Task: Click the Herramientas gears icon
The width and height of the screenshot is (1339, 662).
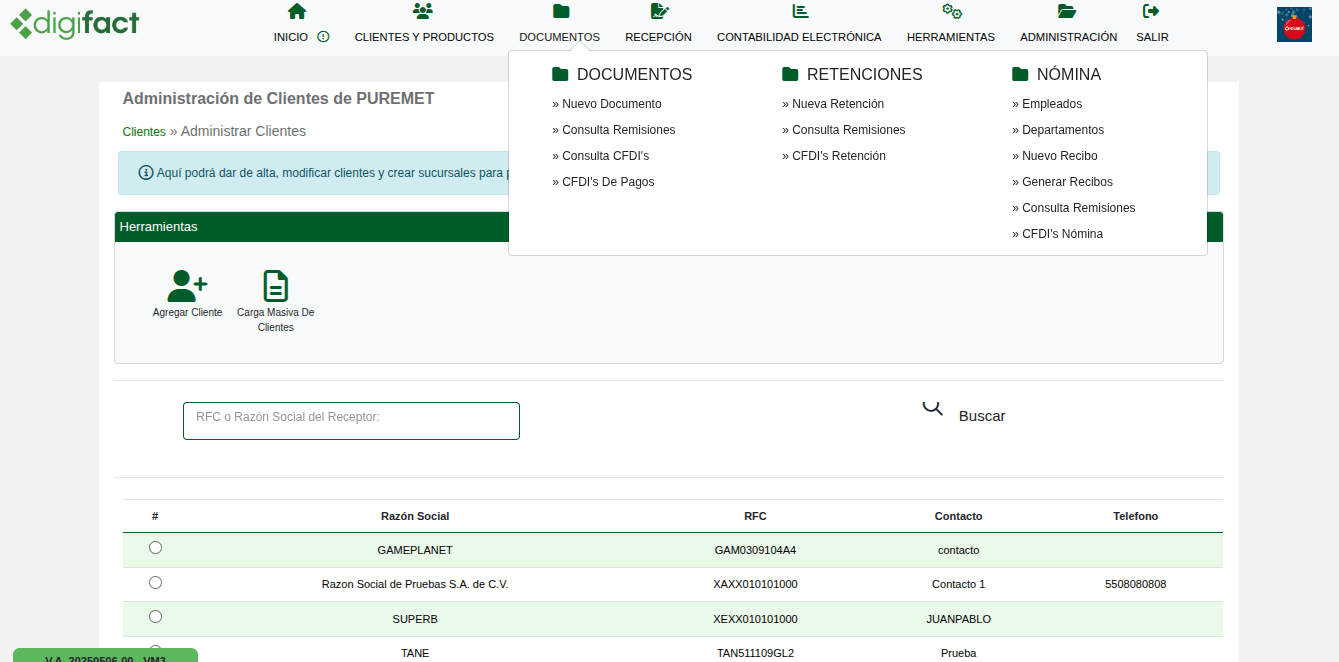Action: click(x=952, y=11)
